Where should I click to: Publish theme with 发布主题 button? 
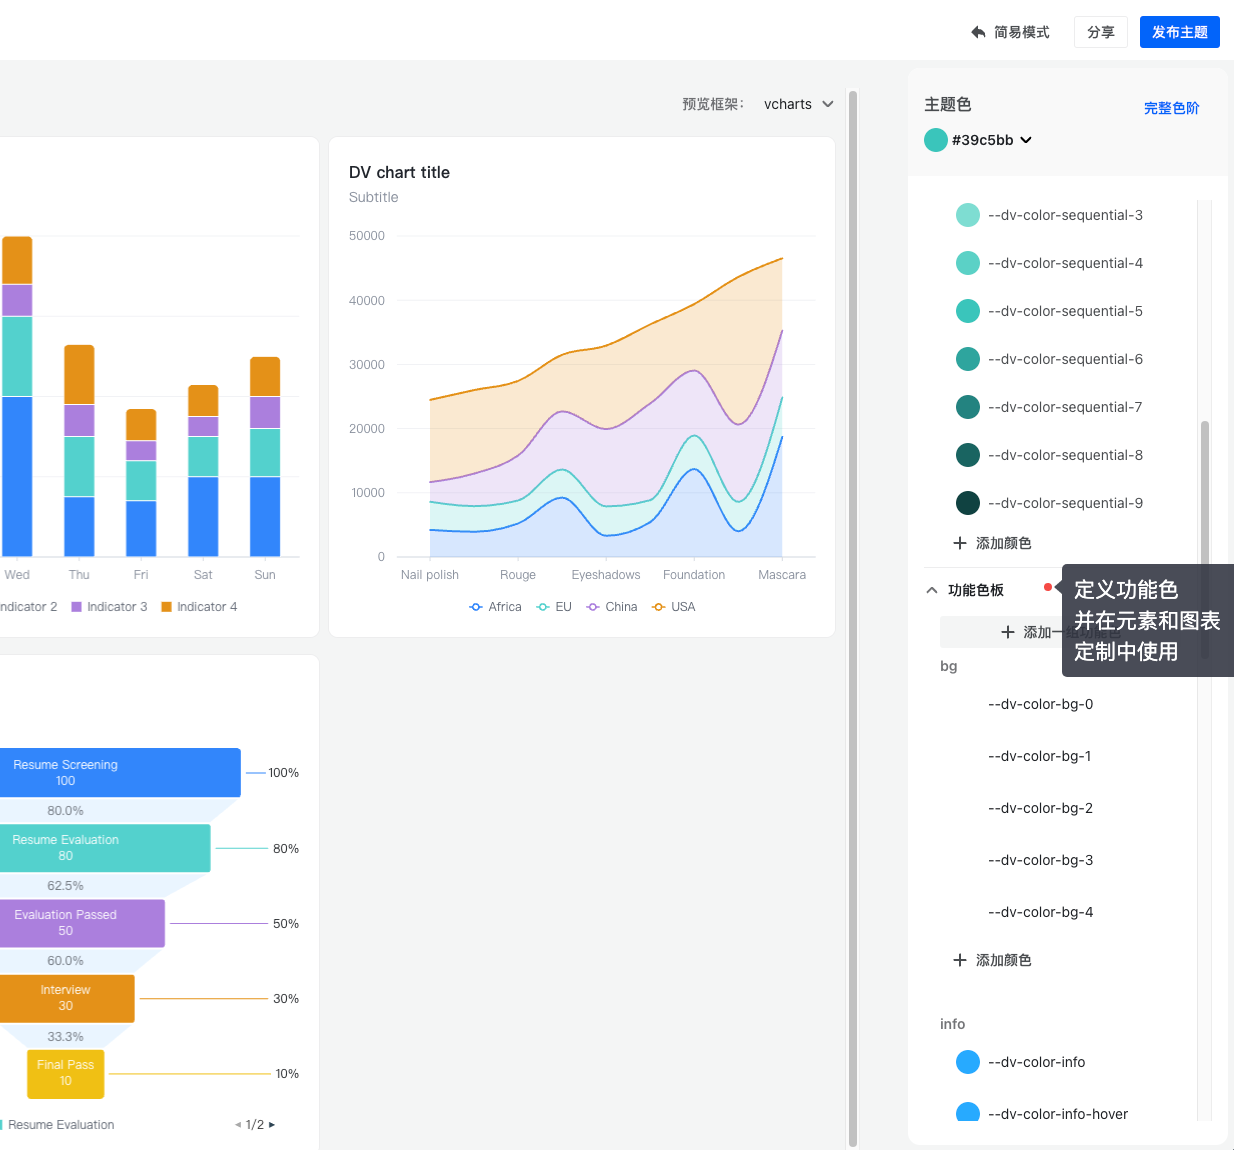(1179, 32)
